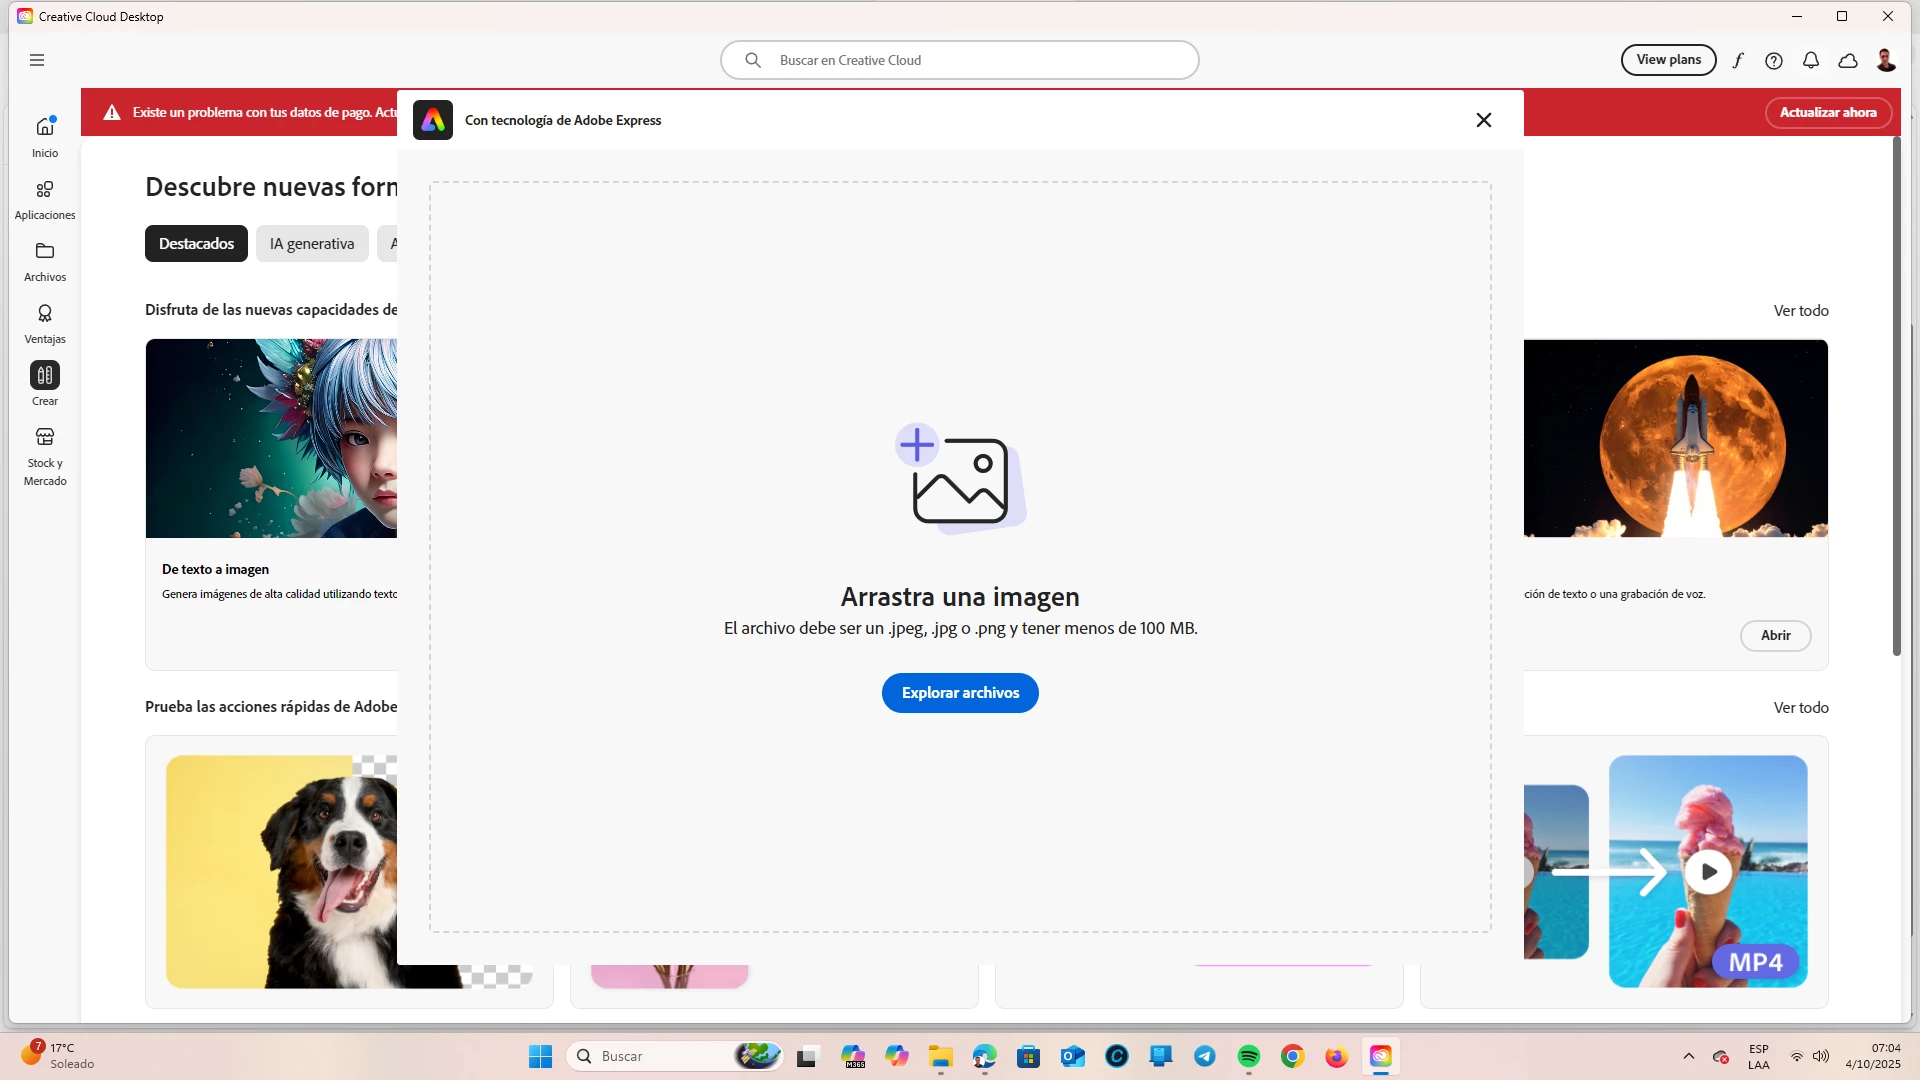Open the help question mark icon
Screen dimensions: 1920x1080
(x=1774, y=60)
